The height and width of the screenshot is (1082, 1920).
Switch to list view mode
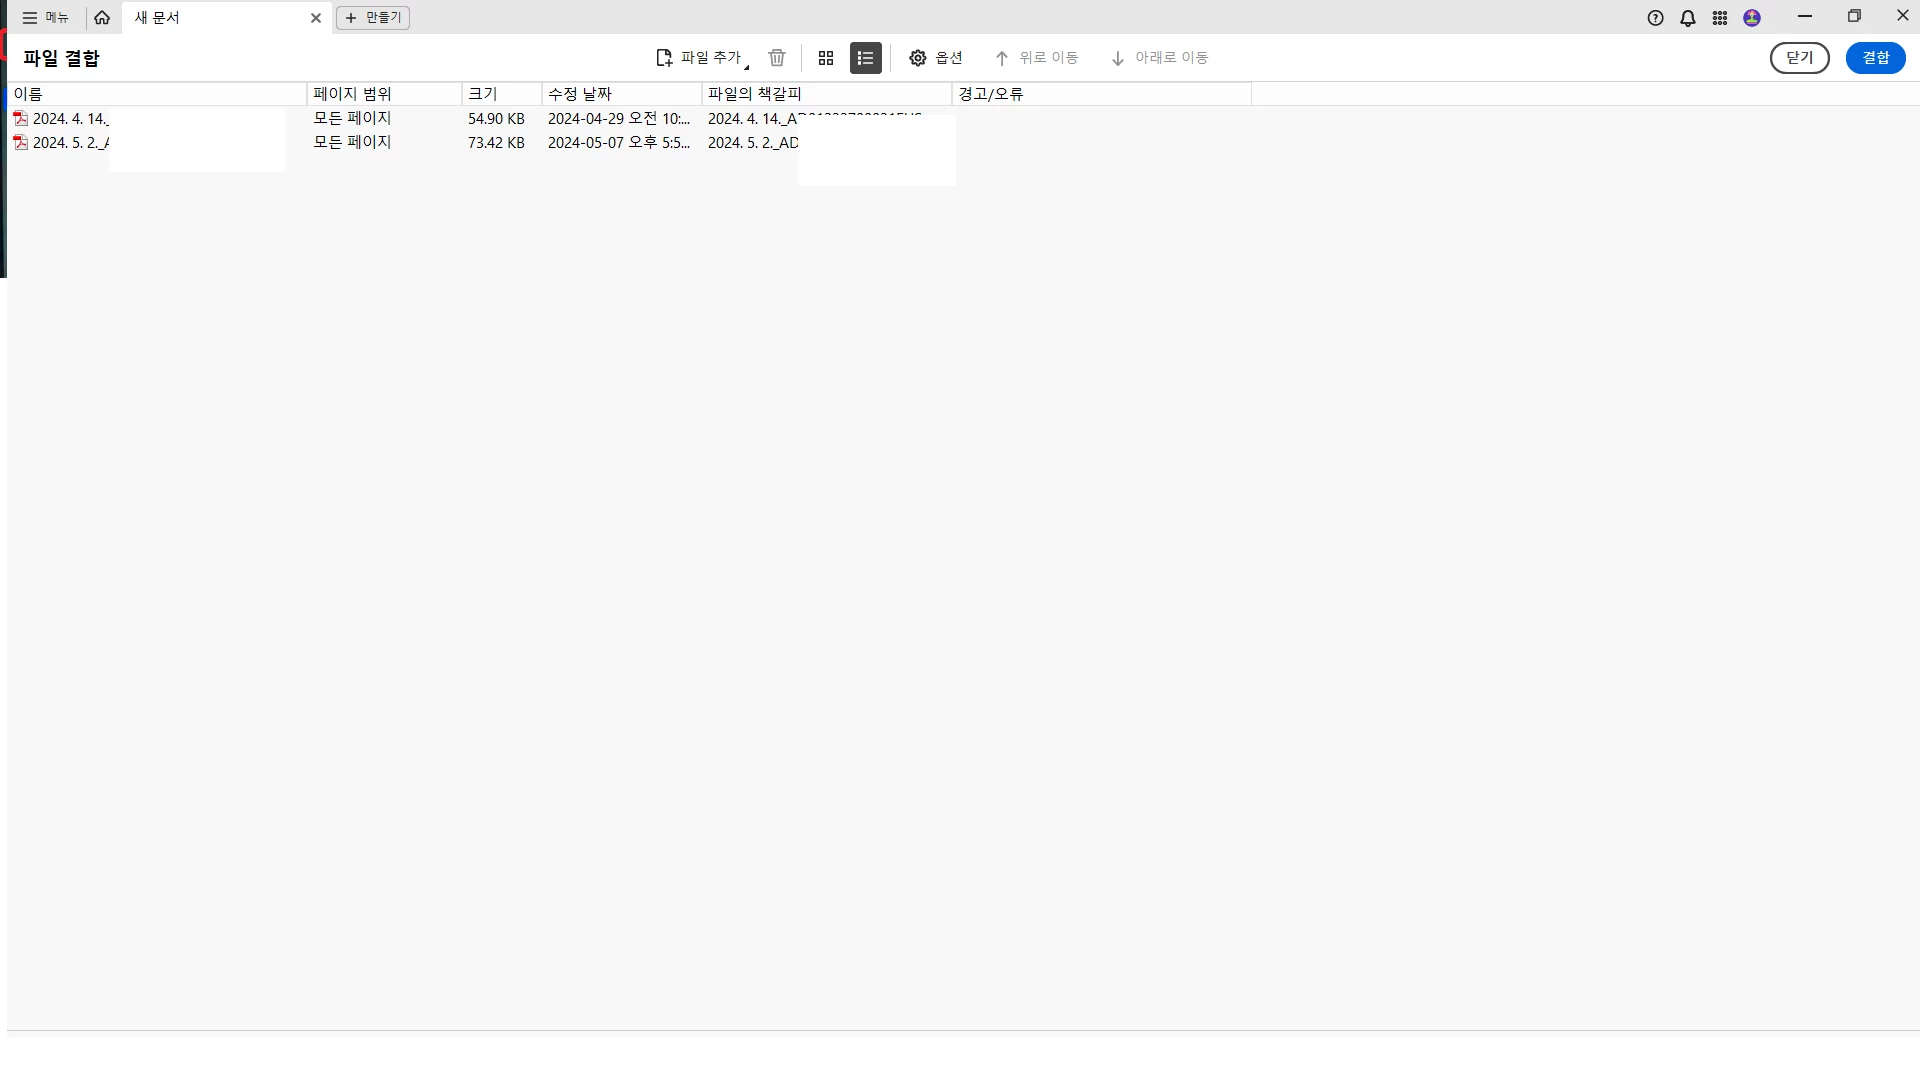pyautogui.click(x=865, y=58)
